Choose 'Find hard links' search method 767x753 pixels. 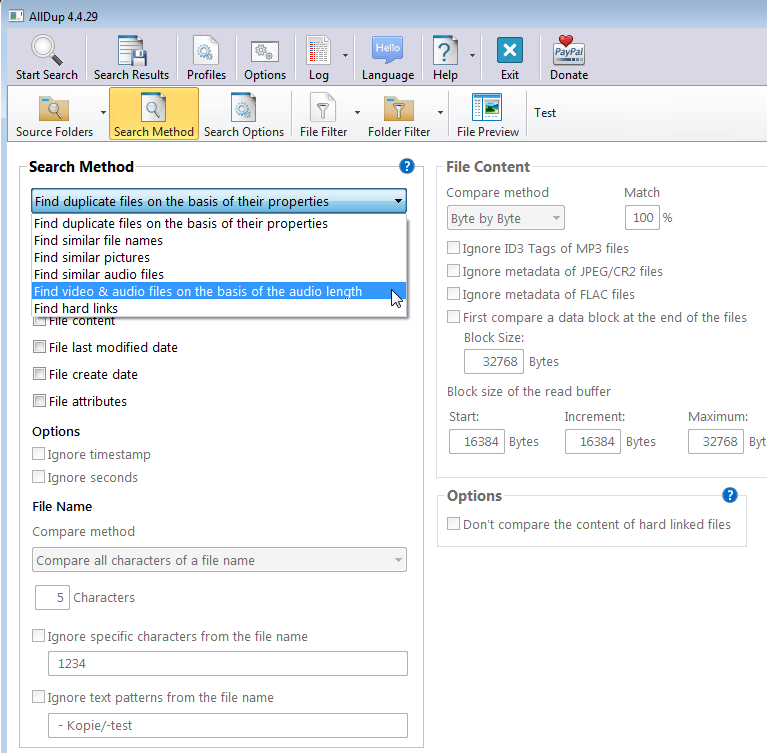coord(76,309)
